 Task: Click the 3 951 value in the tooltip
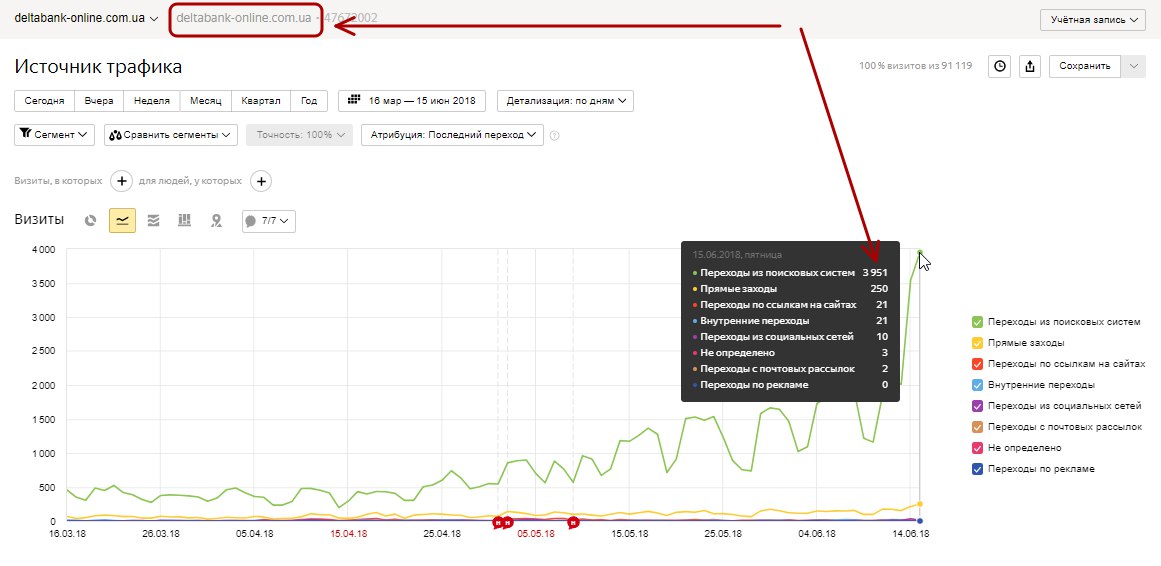coord(874,273)
